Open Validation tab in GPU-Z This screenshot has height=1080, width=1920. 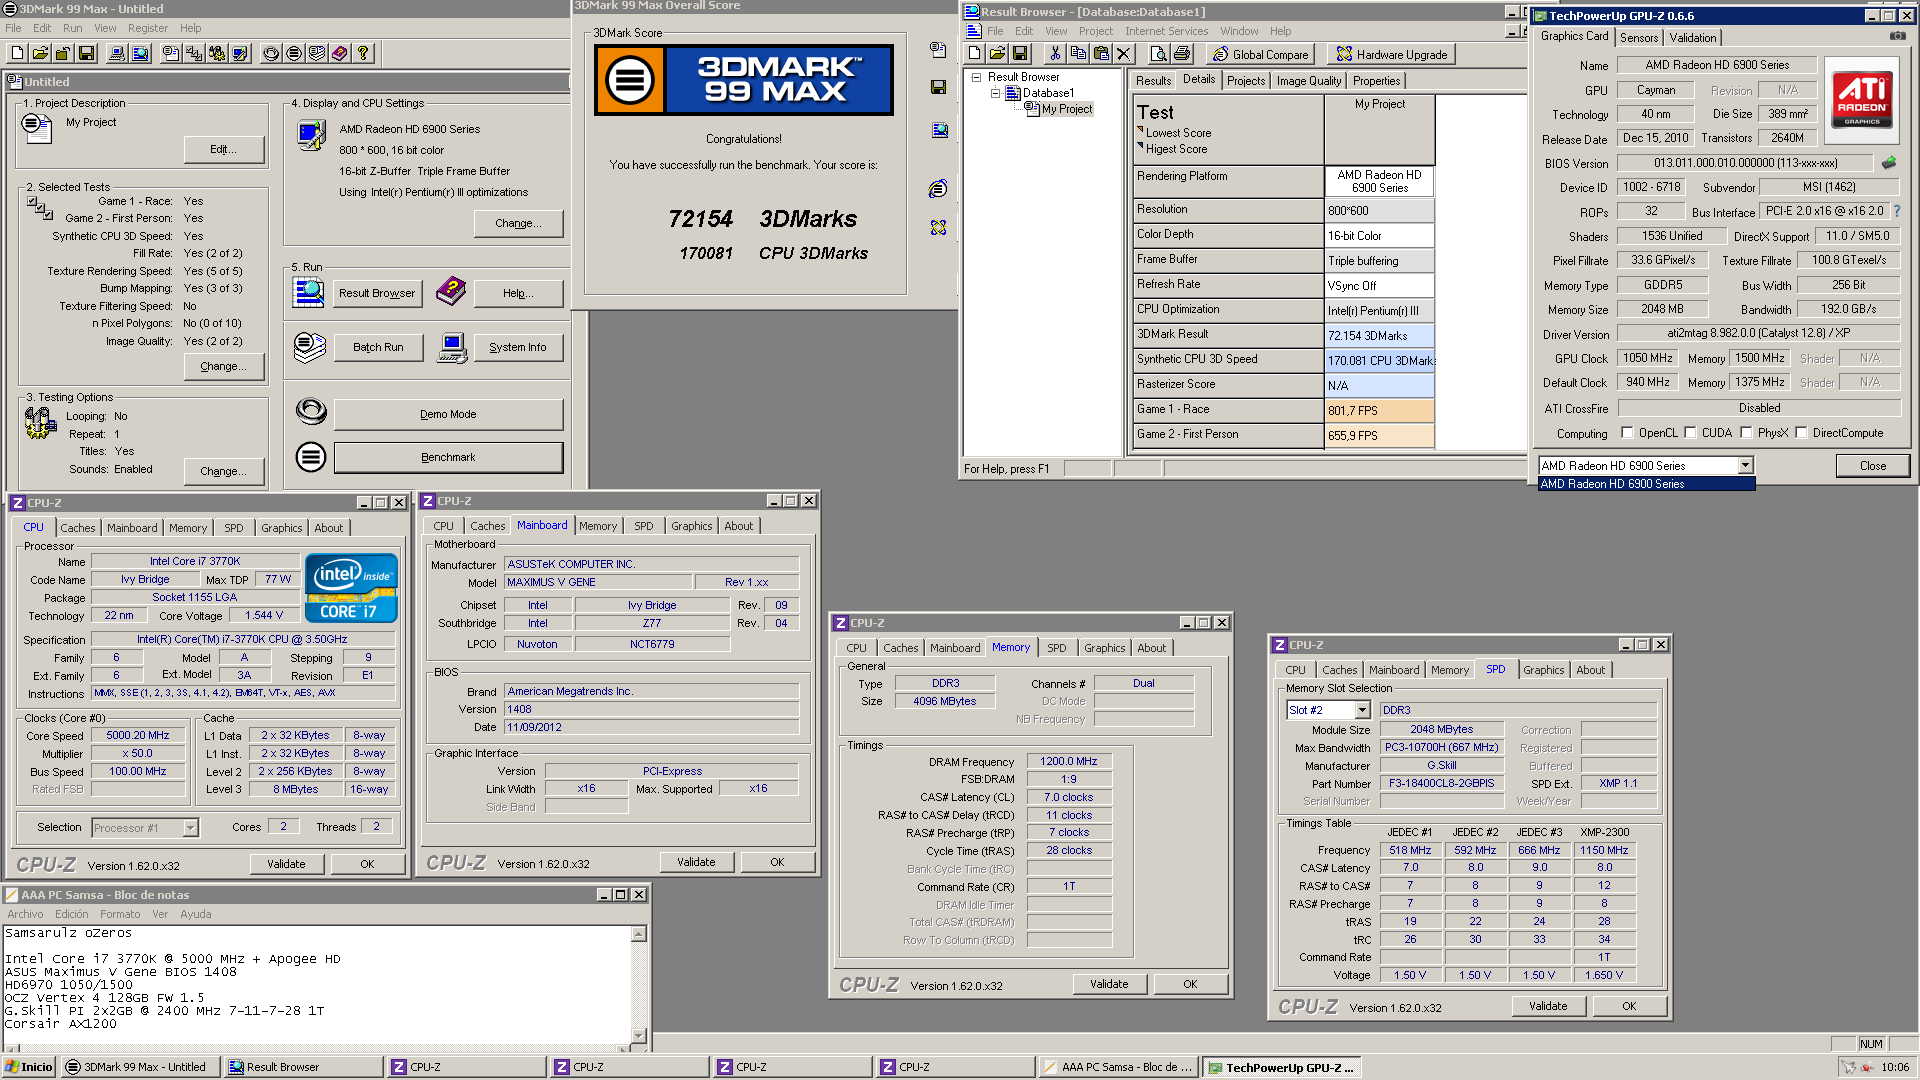(x=1693, y=37)
